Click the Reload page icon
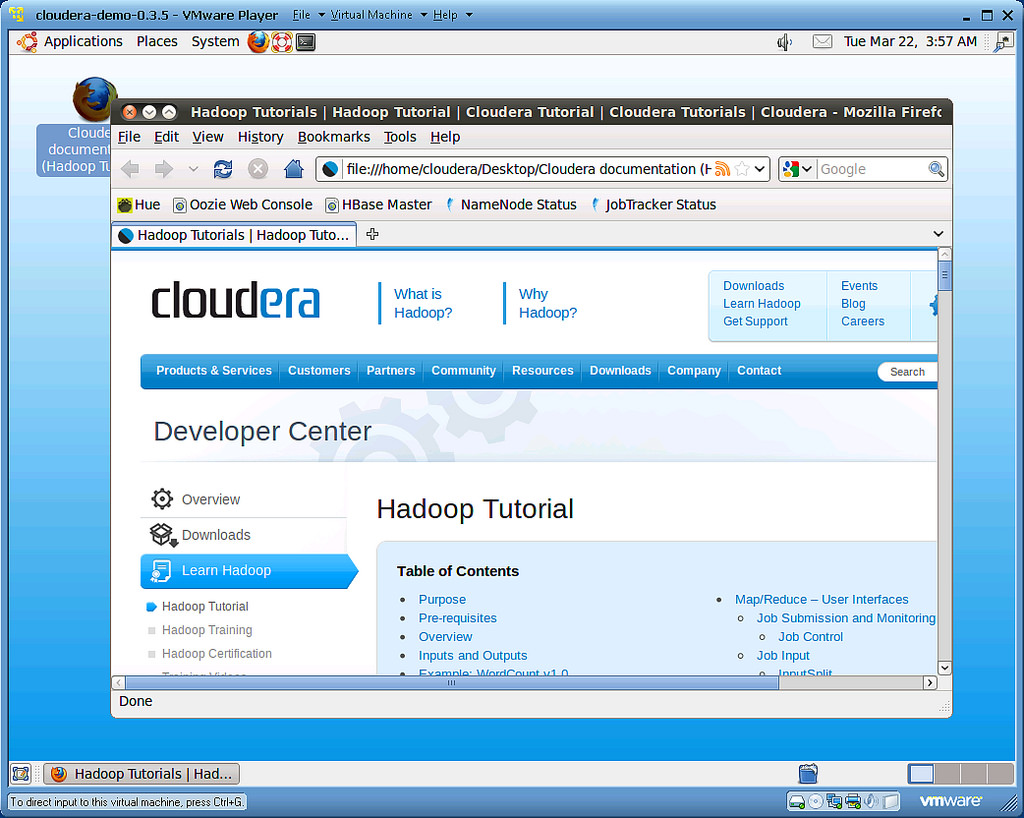This screenshot has height=818, width=1024. pos(223,168)
